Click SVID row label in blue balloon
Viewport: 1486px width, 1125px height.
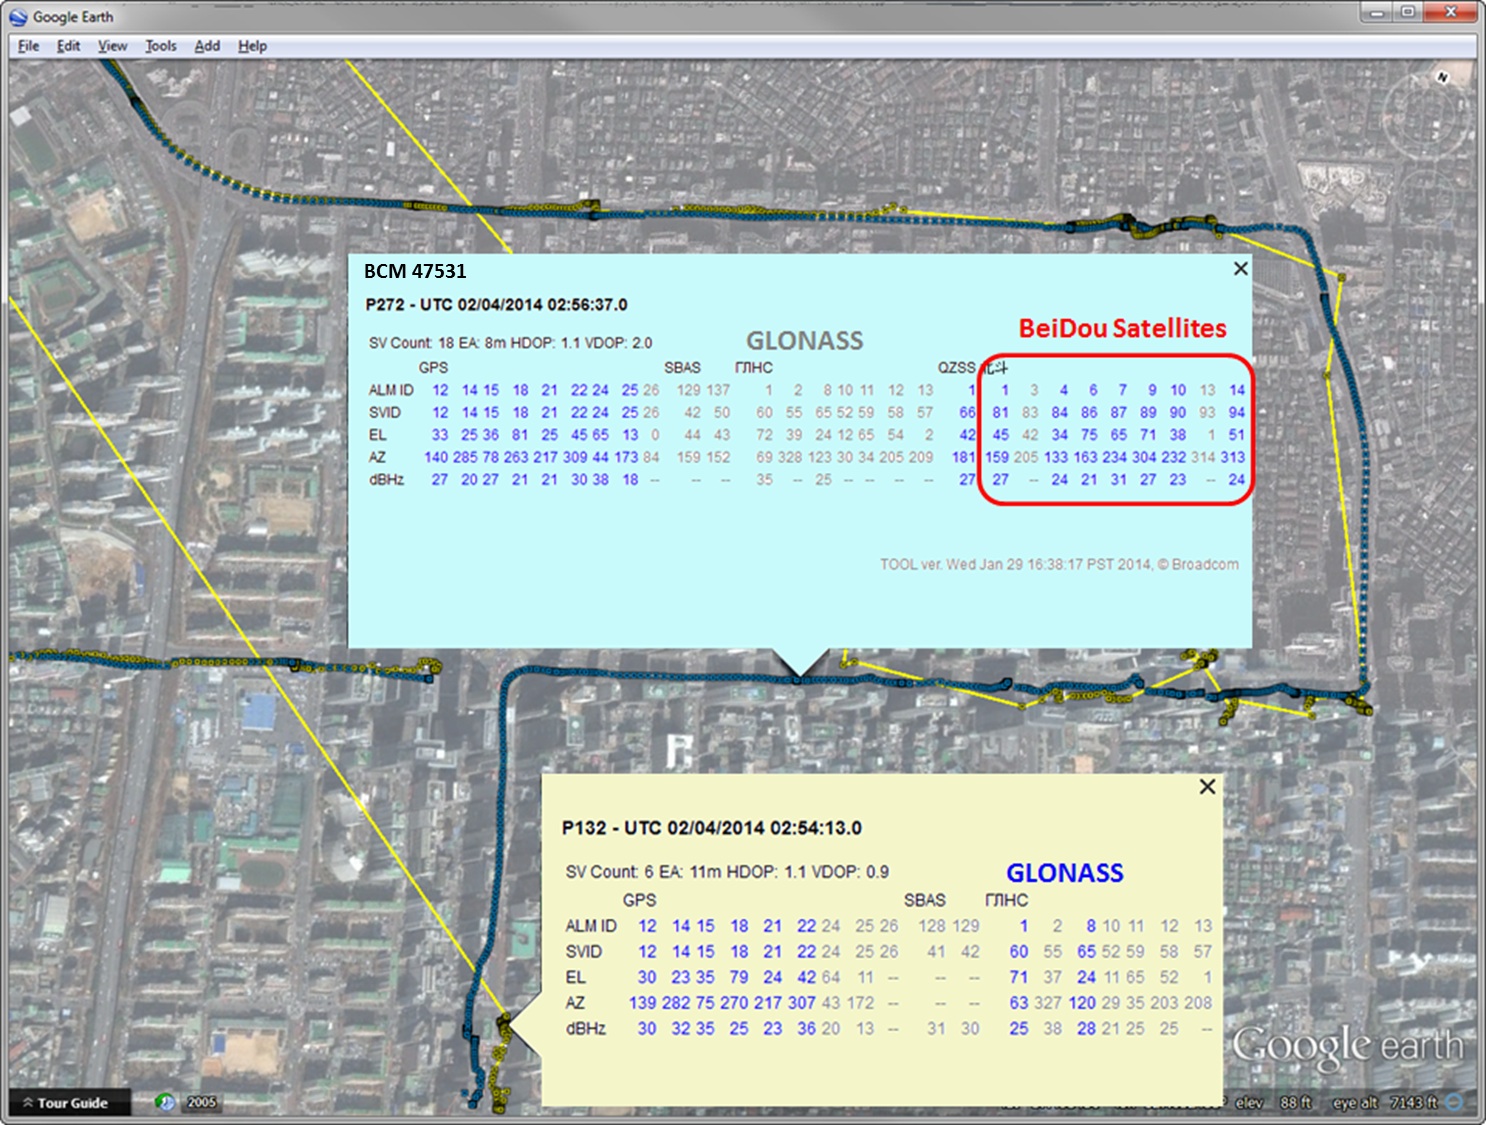point(384,412)
